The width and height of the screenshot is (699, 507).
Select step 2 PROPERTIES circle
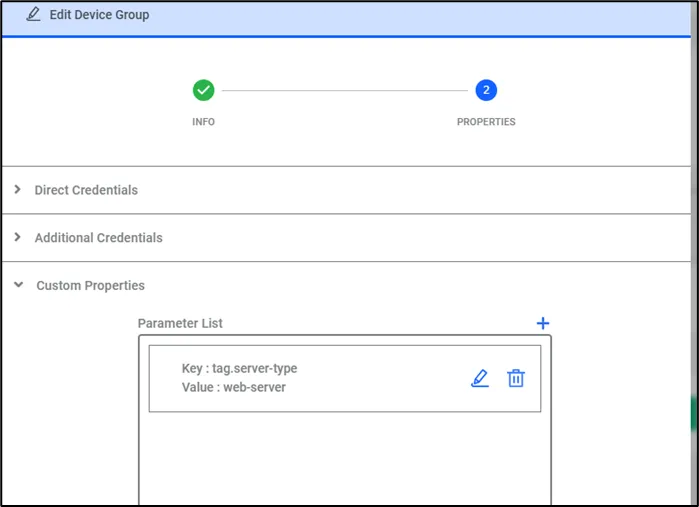486,90
